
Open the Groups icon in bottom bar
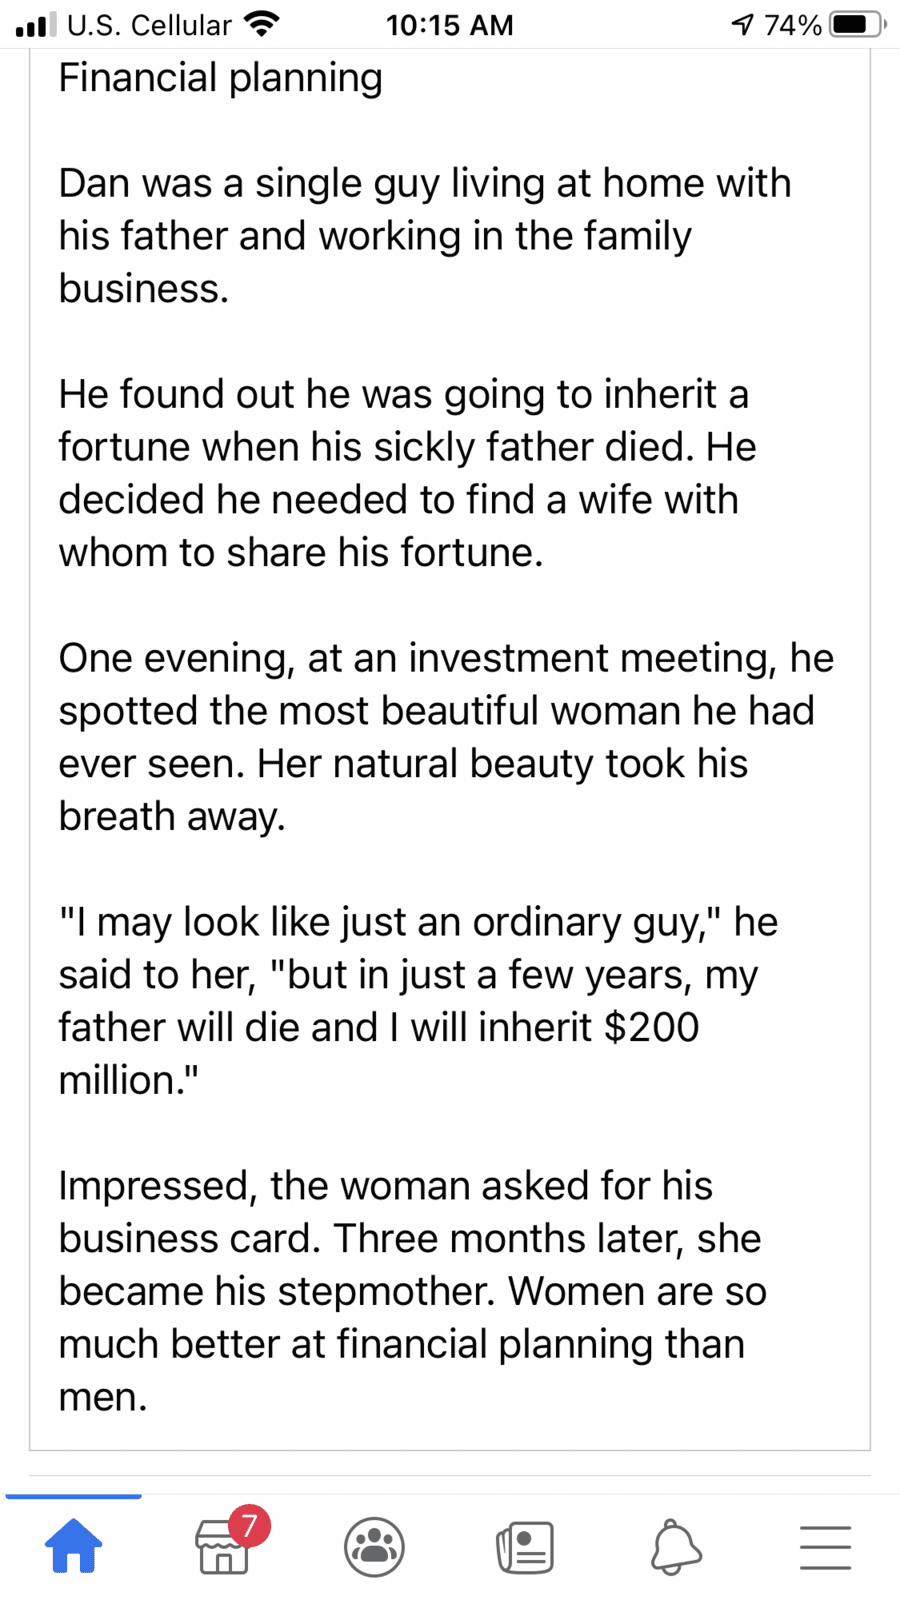click(374, 1546)
